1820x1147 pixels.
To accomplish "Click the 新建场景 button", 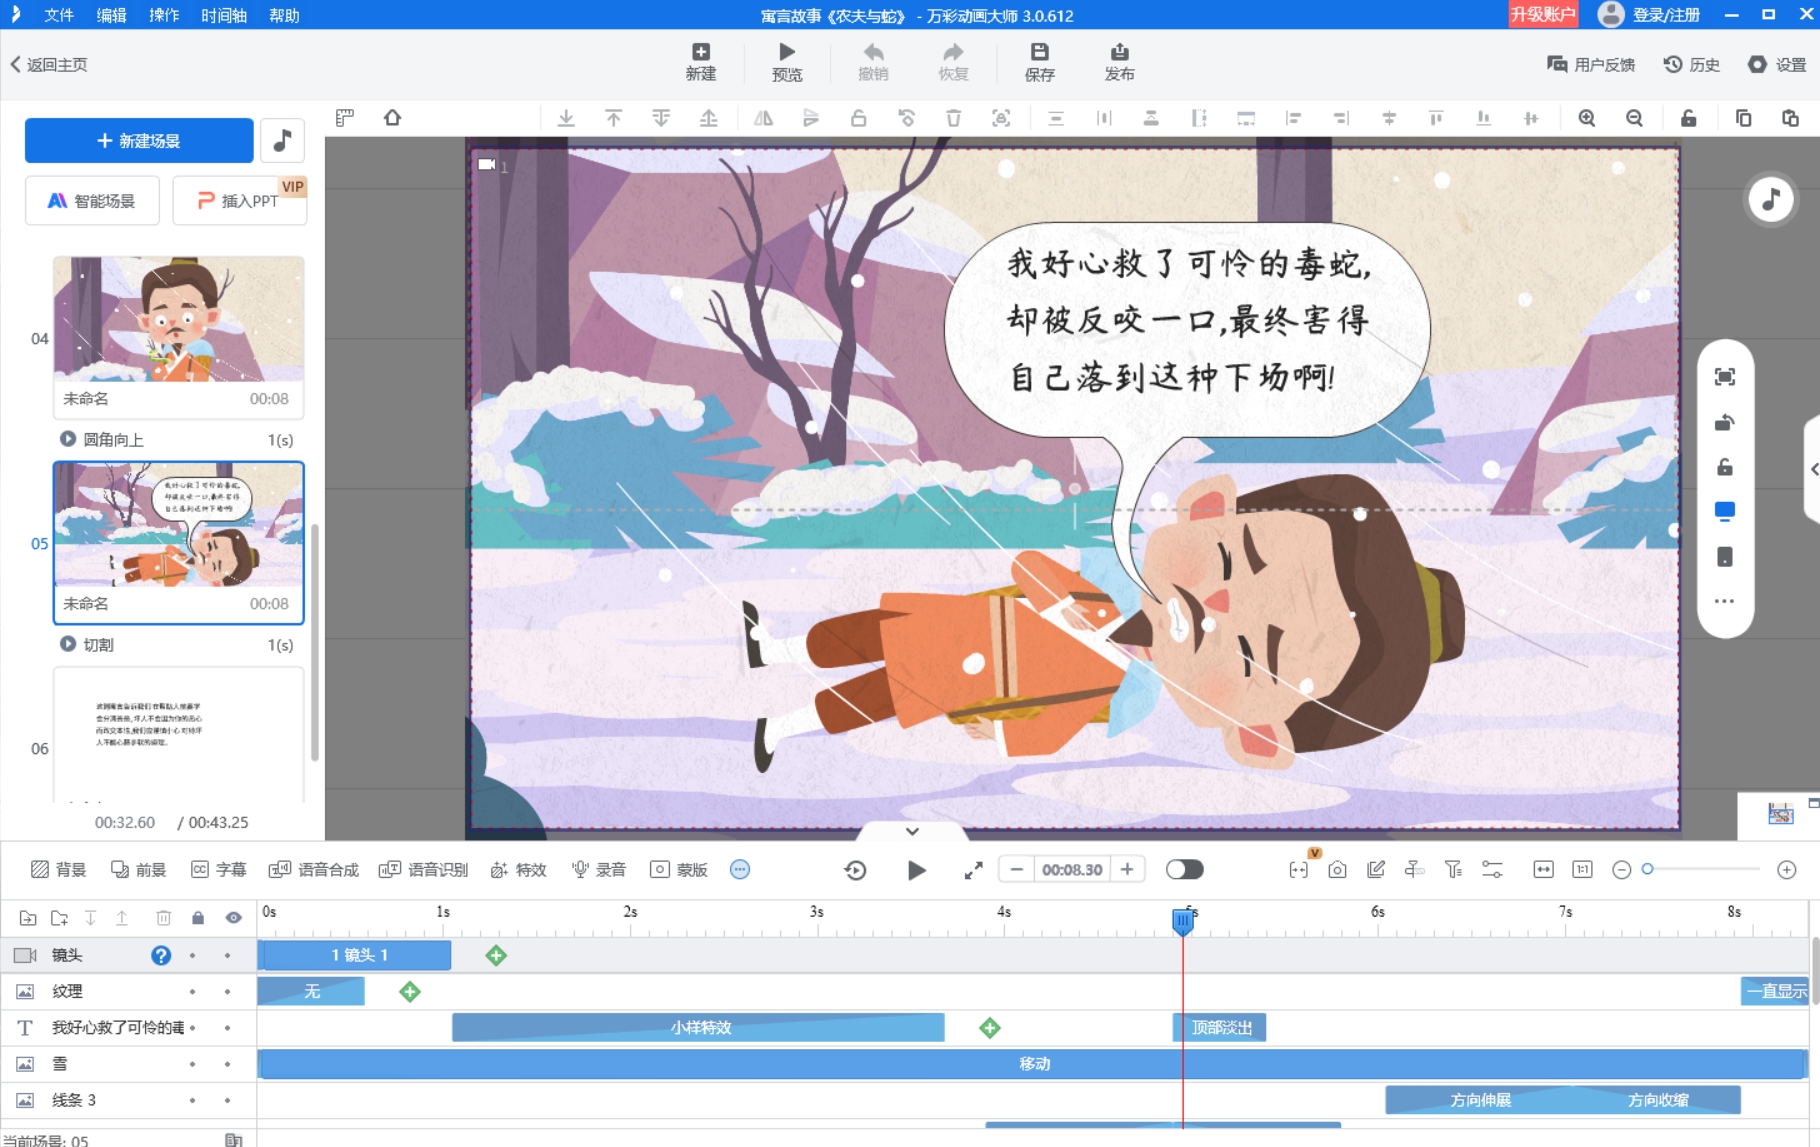I will [139, 140].
